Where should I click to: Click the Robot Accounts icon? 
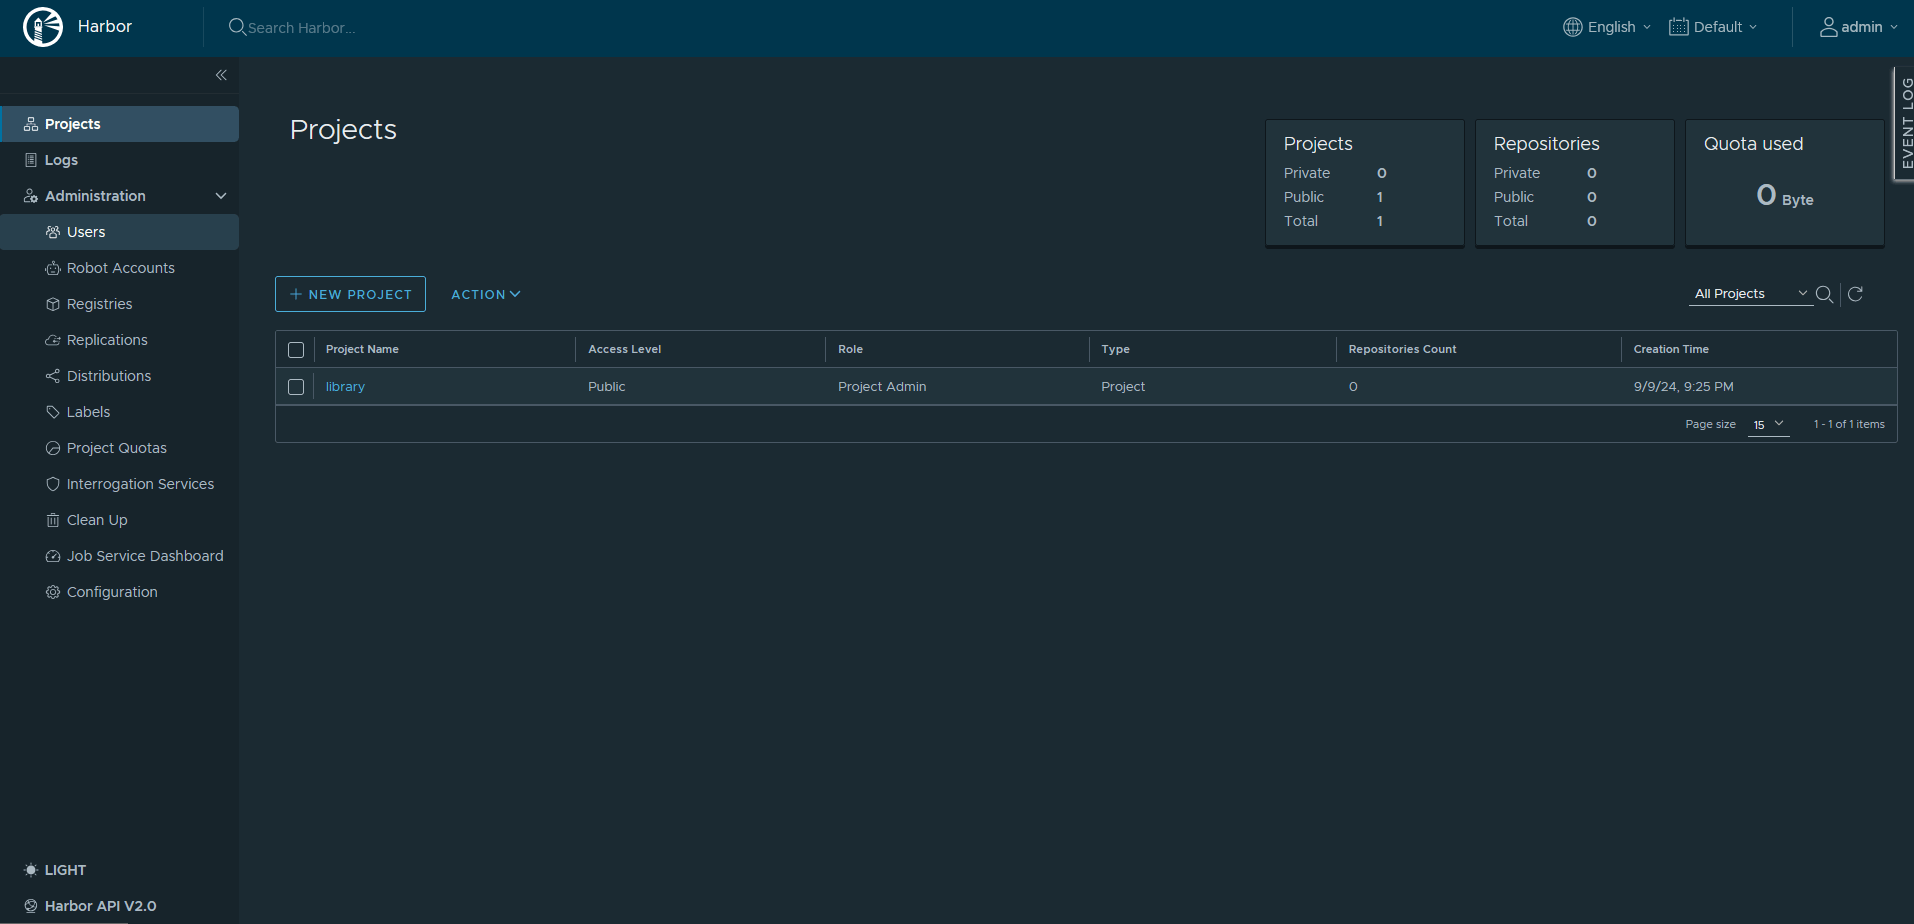click(53, 268)
